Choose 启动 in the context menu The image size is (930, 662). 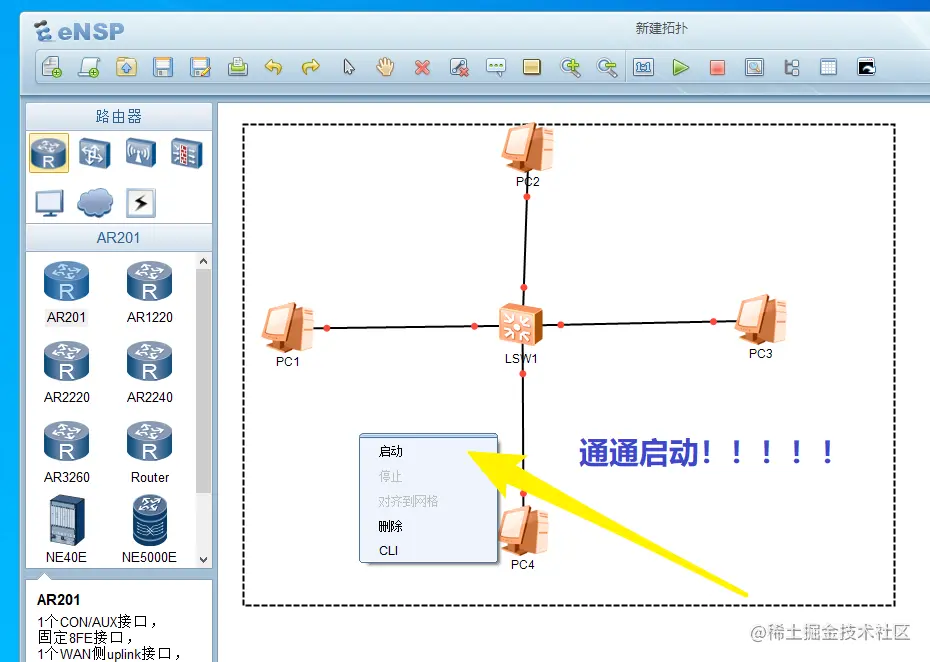click(428, 451)
